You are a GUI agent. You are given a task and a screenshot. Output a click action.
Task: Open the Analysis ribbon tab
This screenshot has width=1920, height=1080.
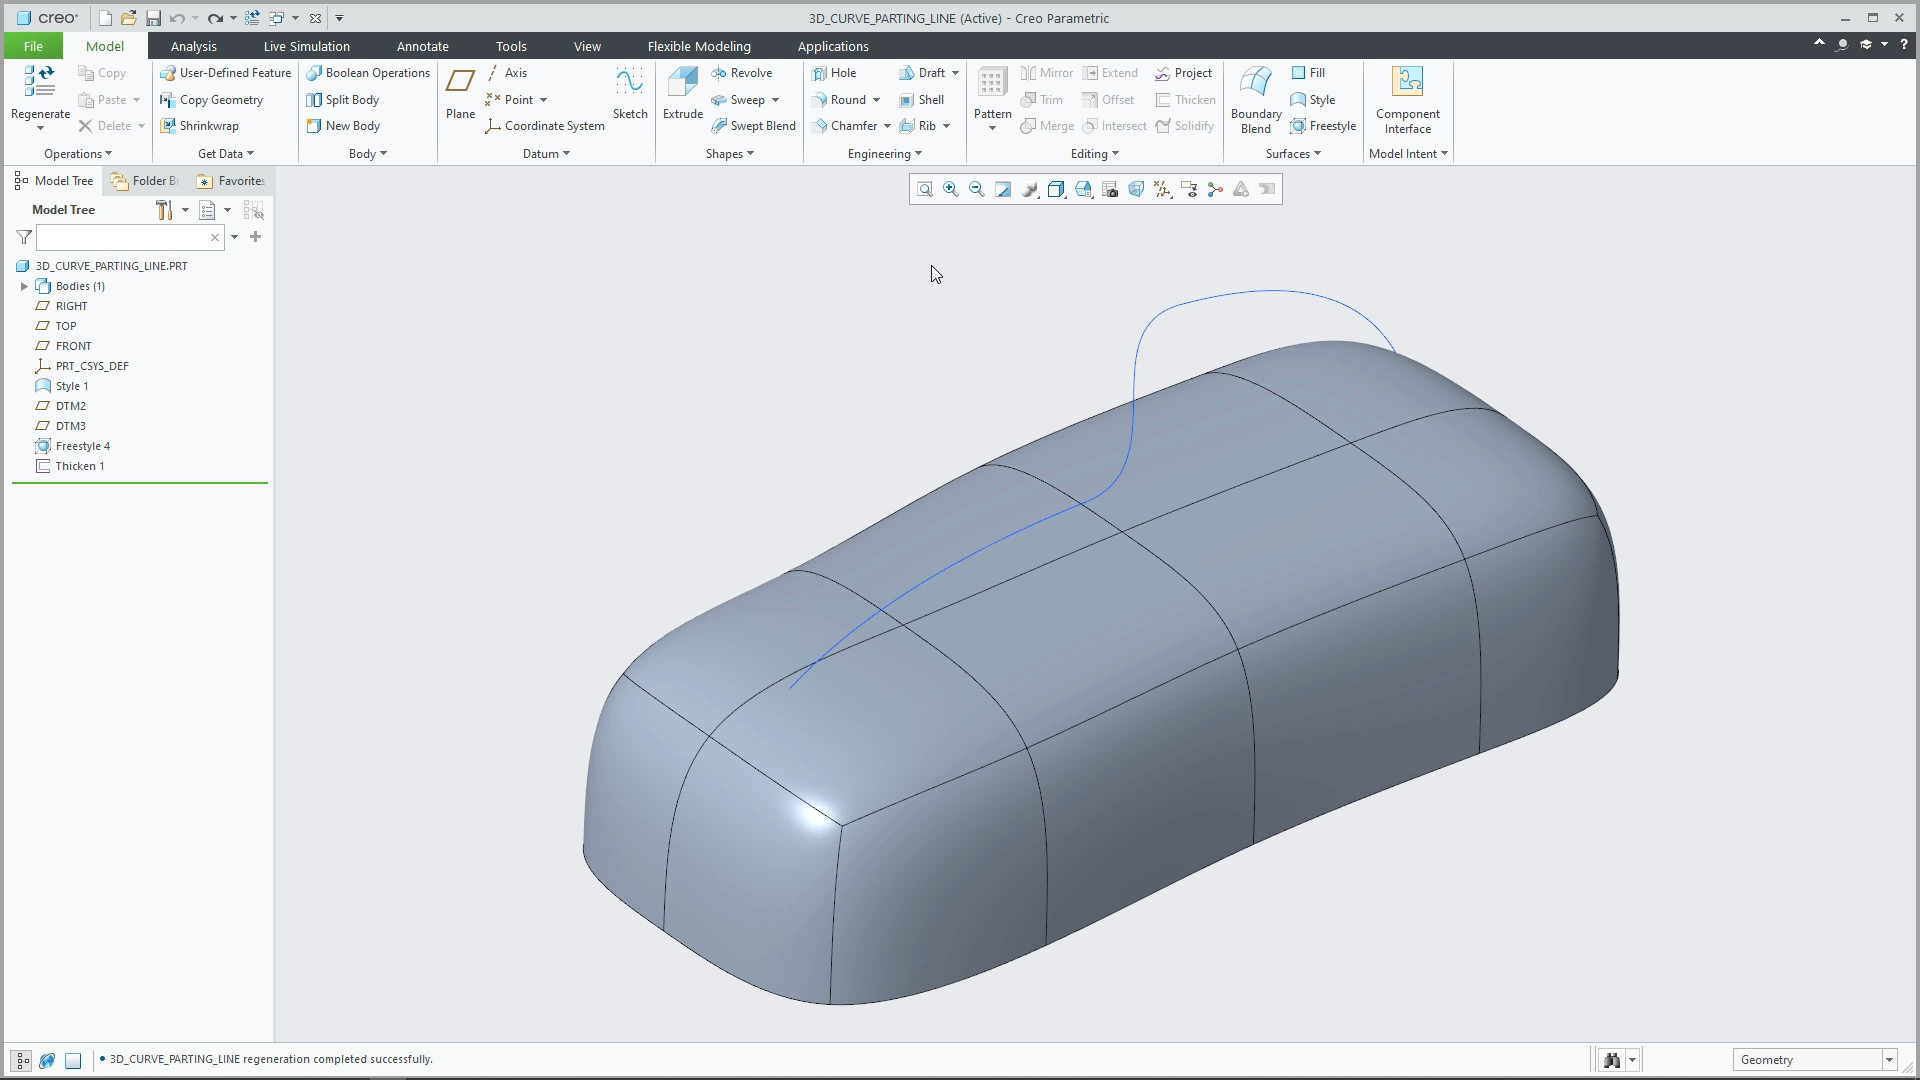coord(193,46)
